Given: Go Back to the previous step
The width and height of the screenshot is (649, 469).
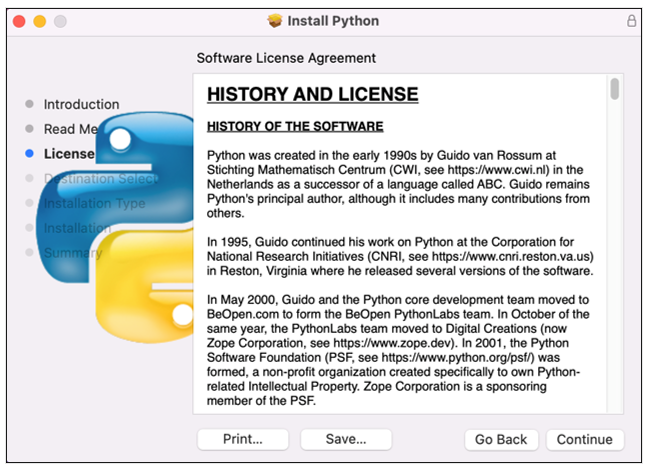Looking at the screenshot, I should point(501,440).
